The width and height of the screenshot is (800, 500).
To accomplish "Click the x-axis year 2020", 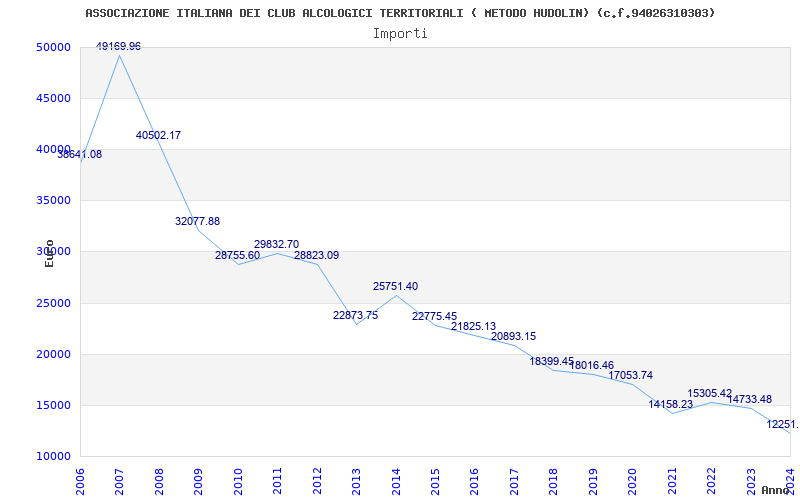I will click(x=633, y=482).
